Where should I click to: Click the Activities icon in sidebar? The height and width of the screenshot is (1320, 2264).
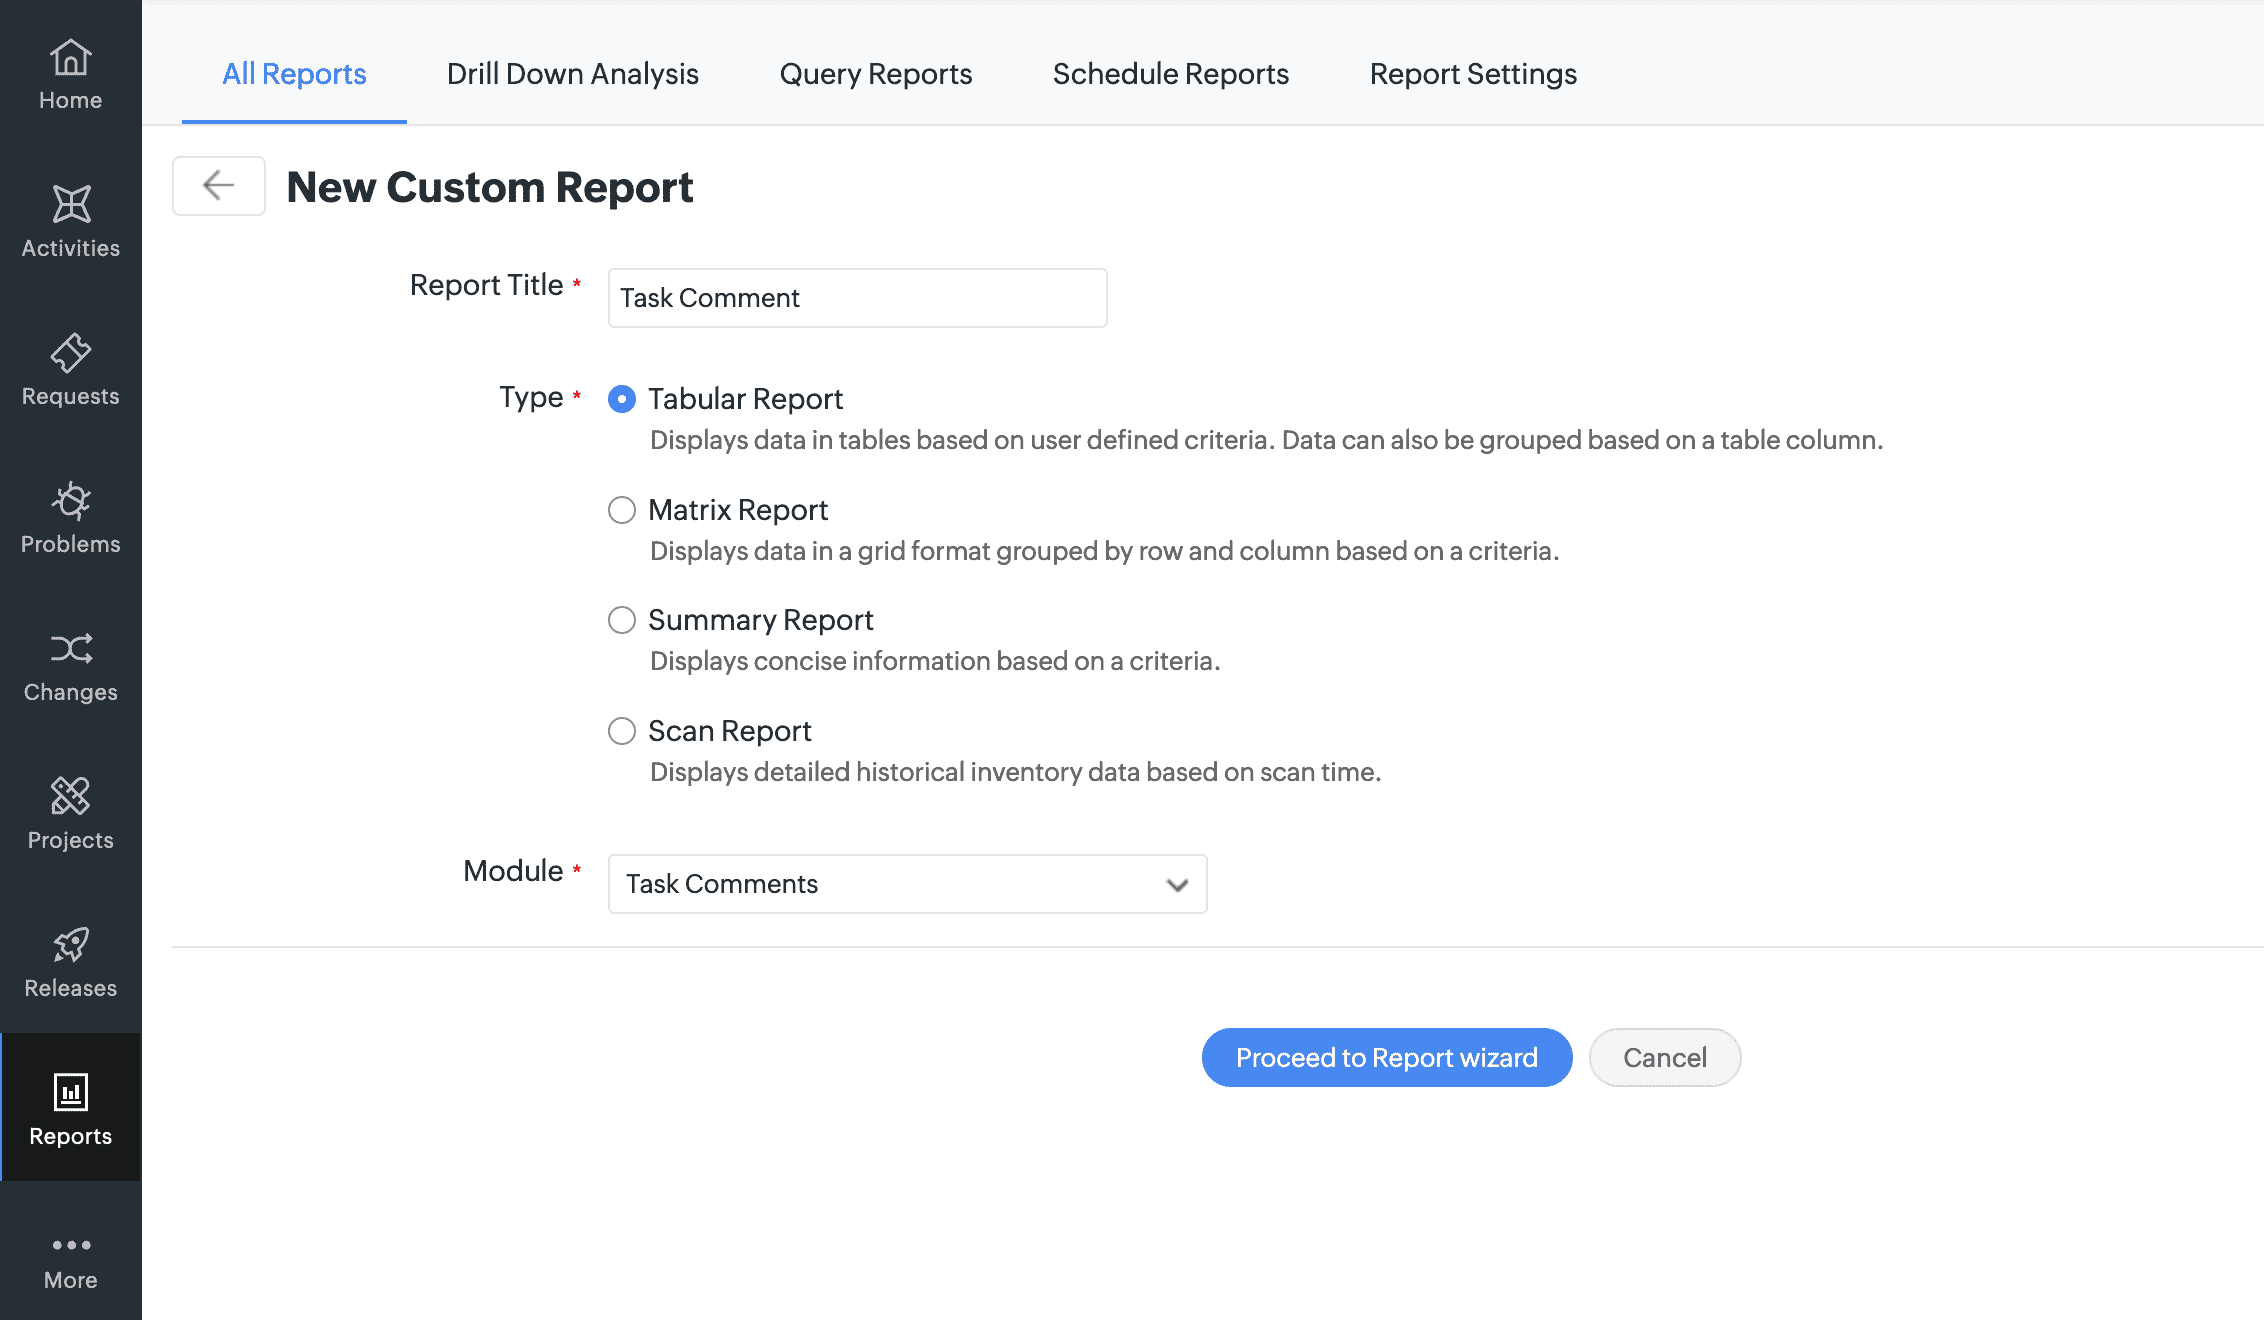(71, 203)
